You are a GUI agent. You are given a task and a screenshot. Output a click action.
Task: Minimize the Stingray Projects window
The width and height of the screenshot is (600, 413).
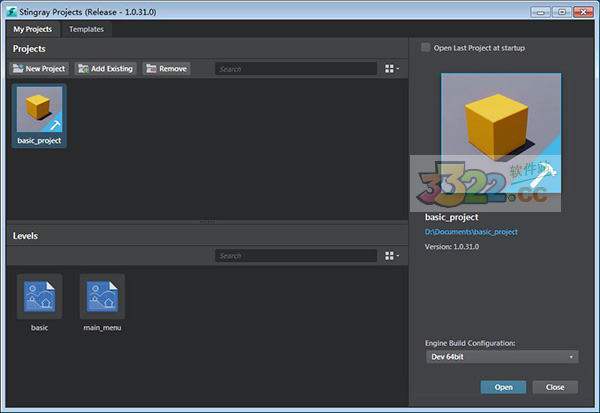541,12
